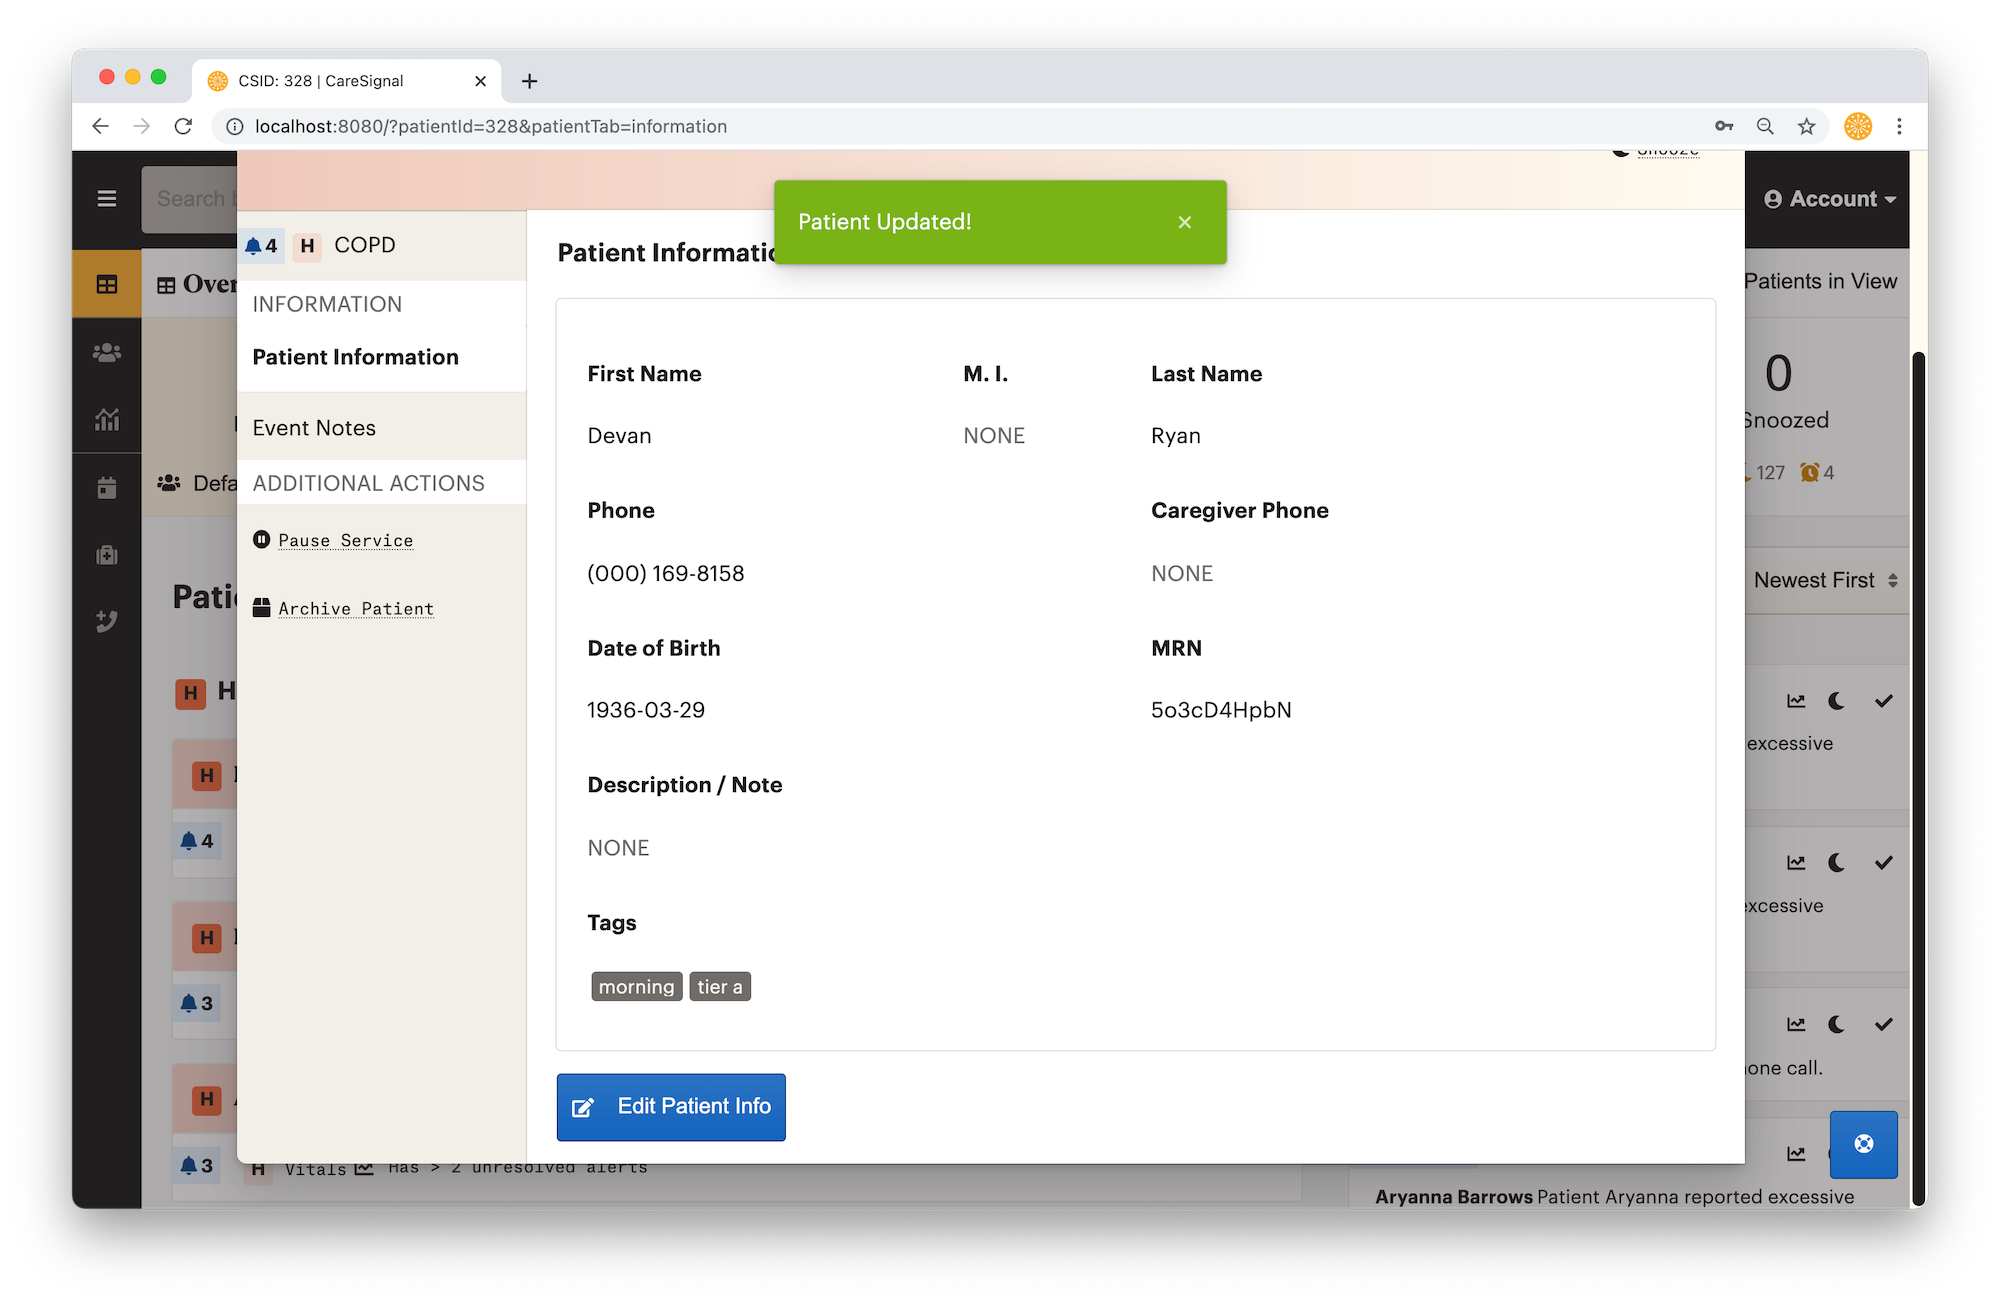View chart icon in 'one call.' alert row
This screenshot has height=1304, width=2000.
(x=1796, y=1024)
